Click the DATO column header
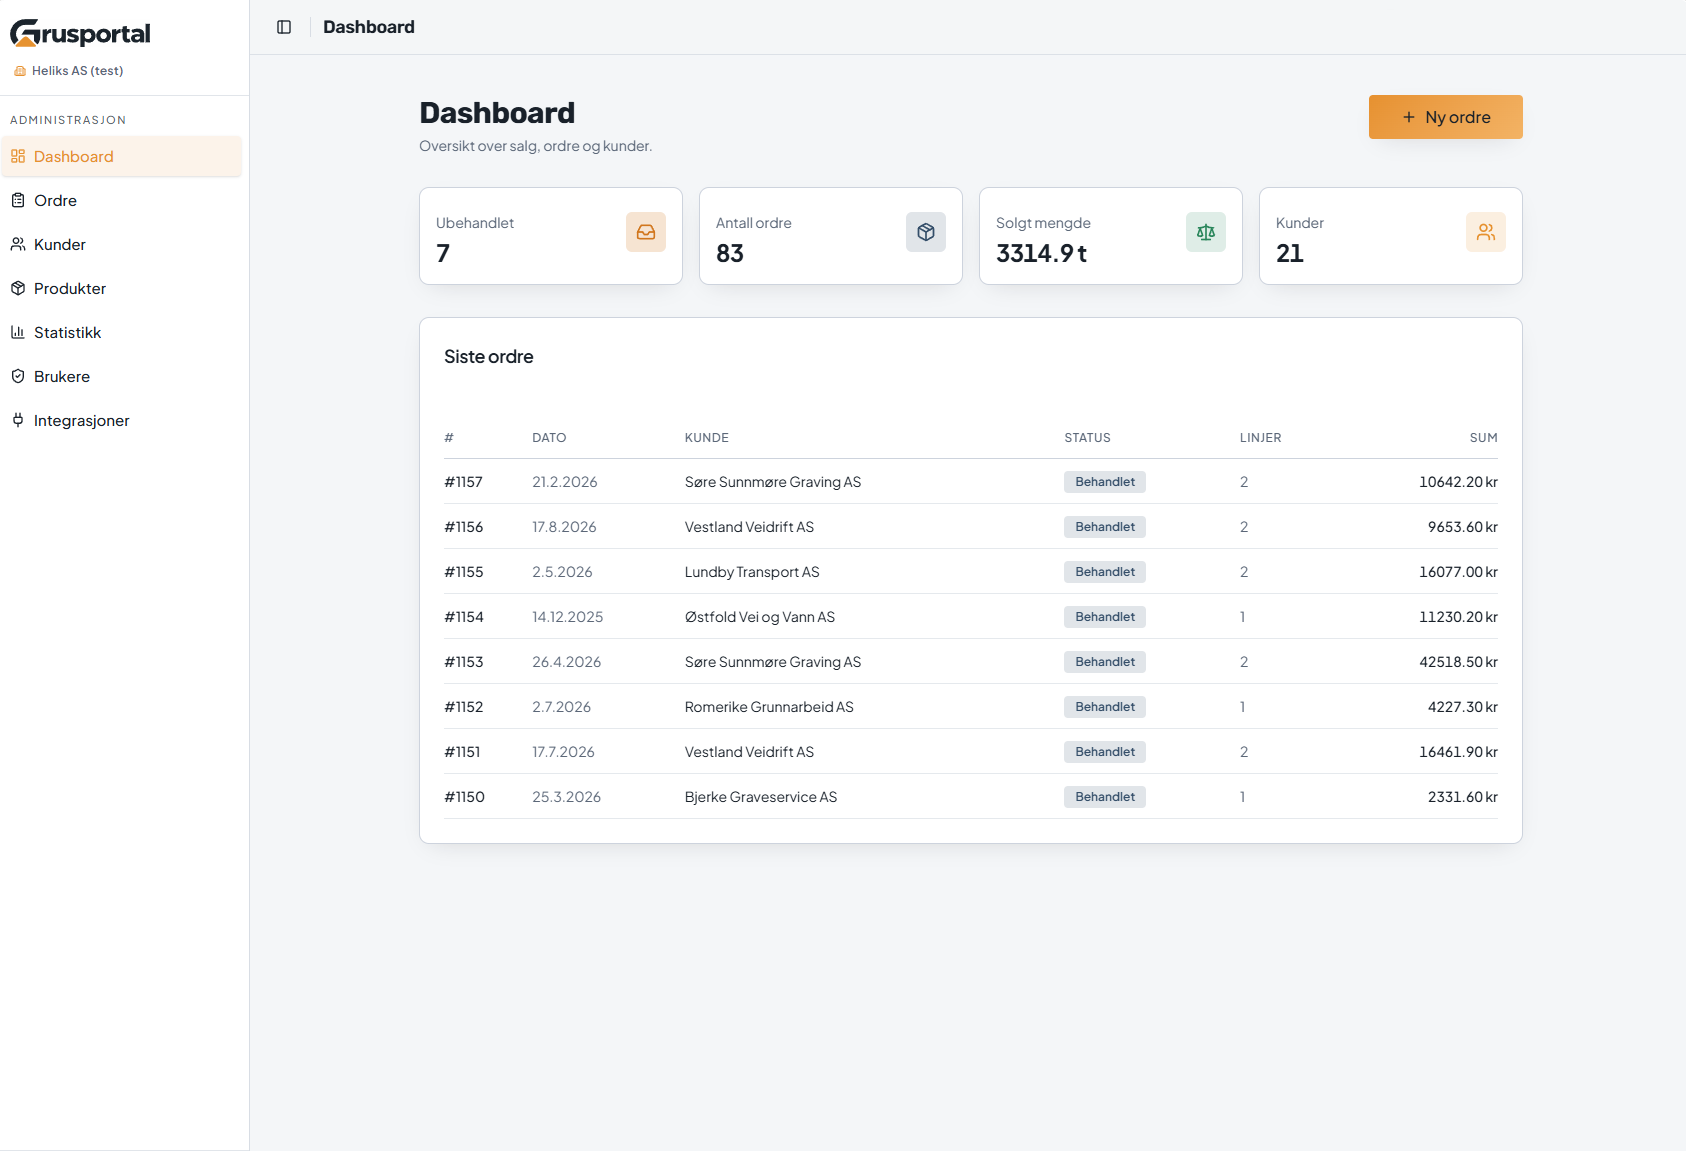The height and width of the screenshot is (1151, 1686). [x=549, y=438]
